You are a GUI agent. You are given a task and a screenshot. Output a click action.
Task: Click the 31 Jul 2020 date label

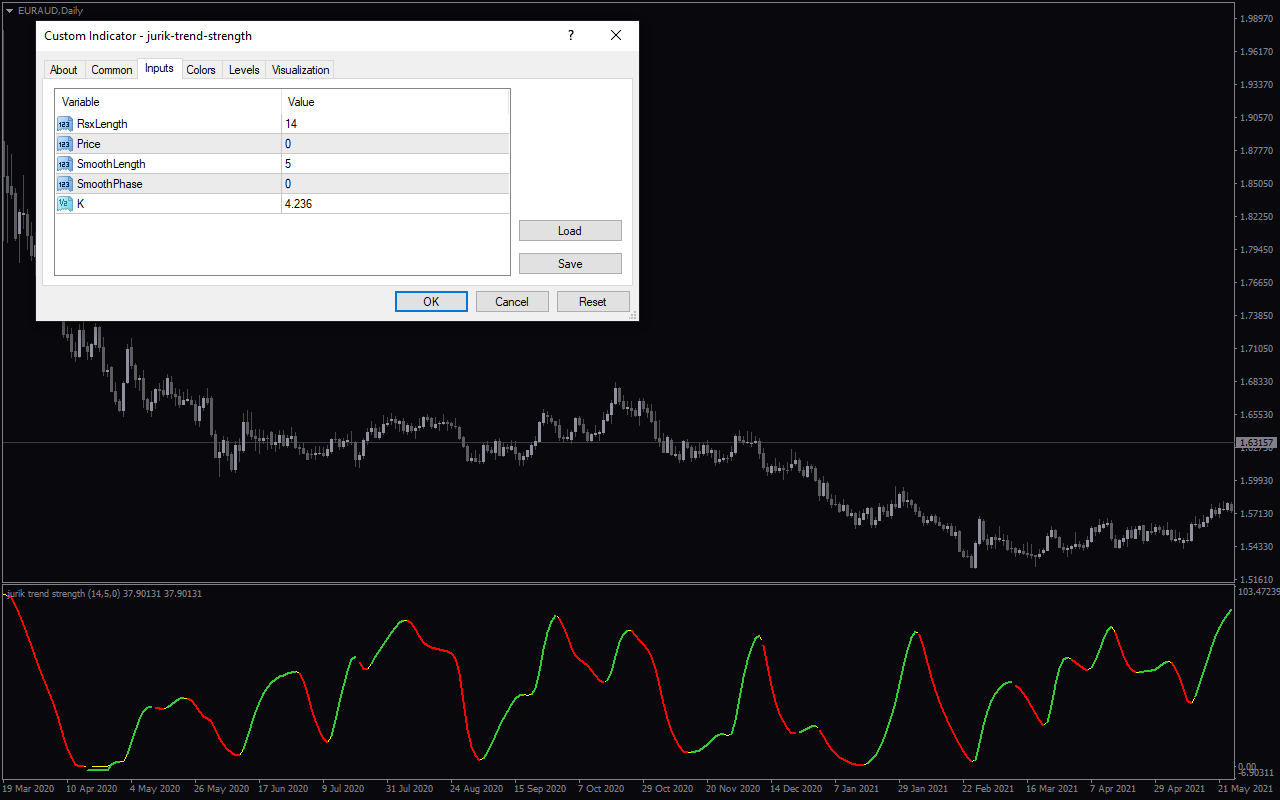click(x=412, y=788)
